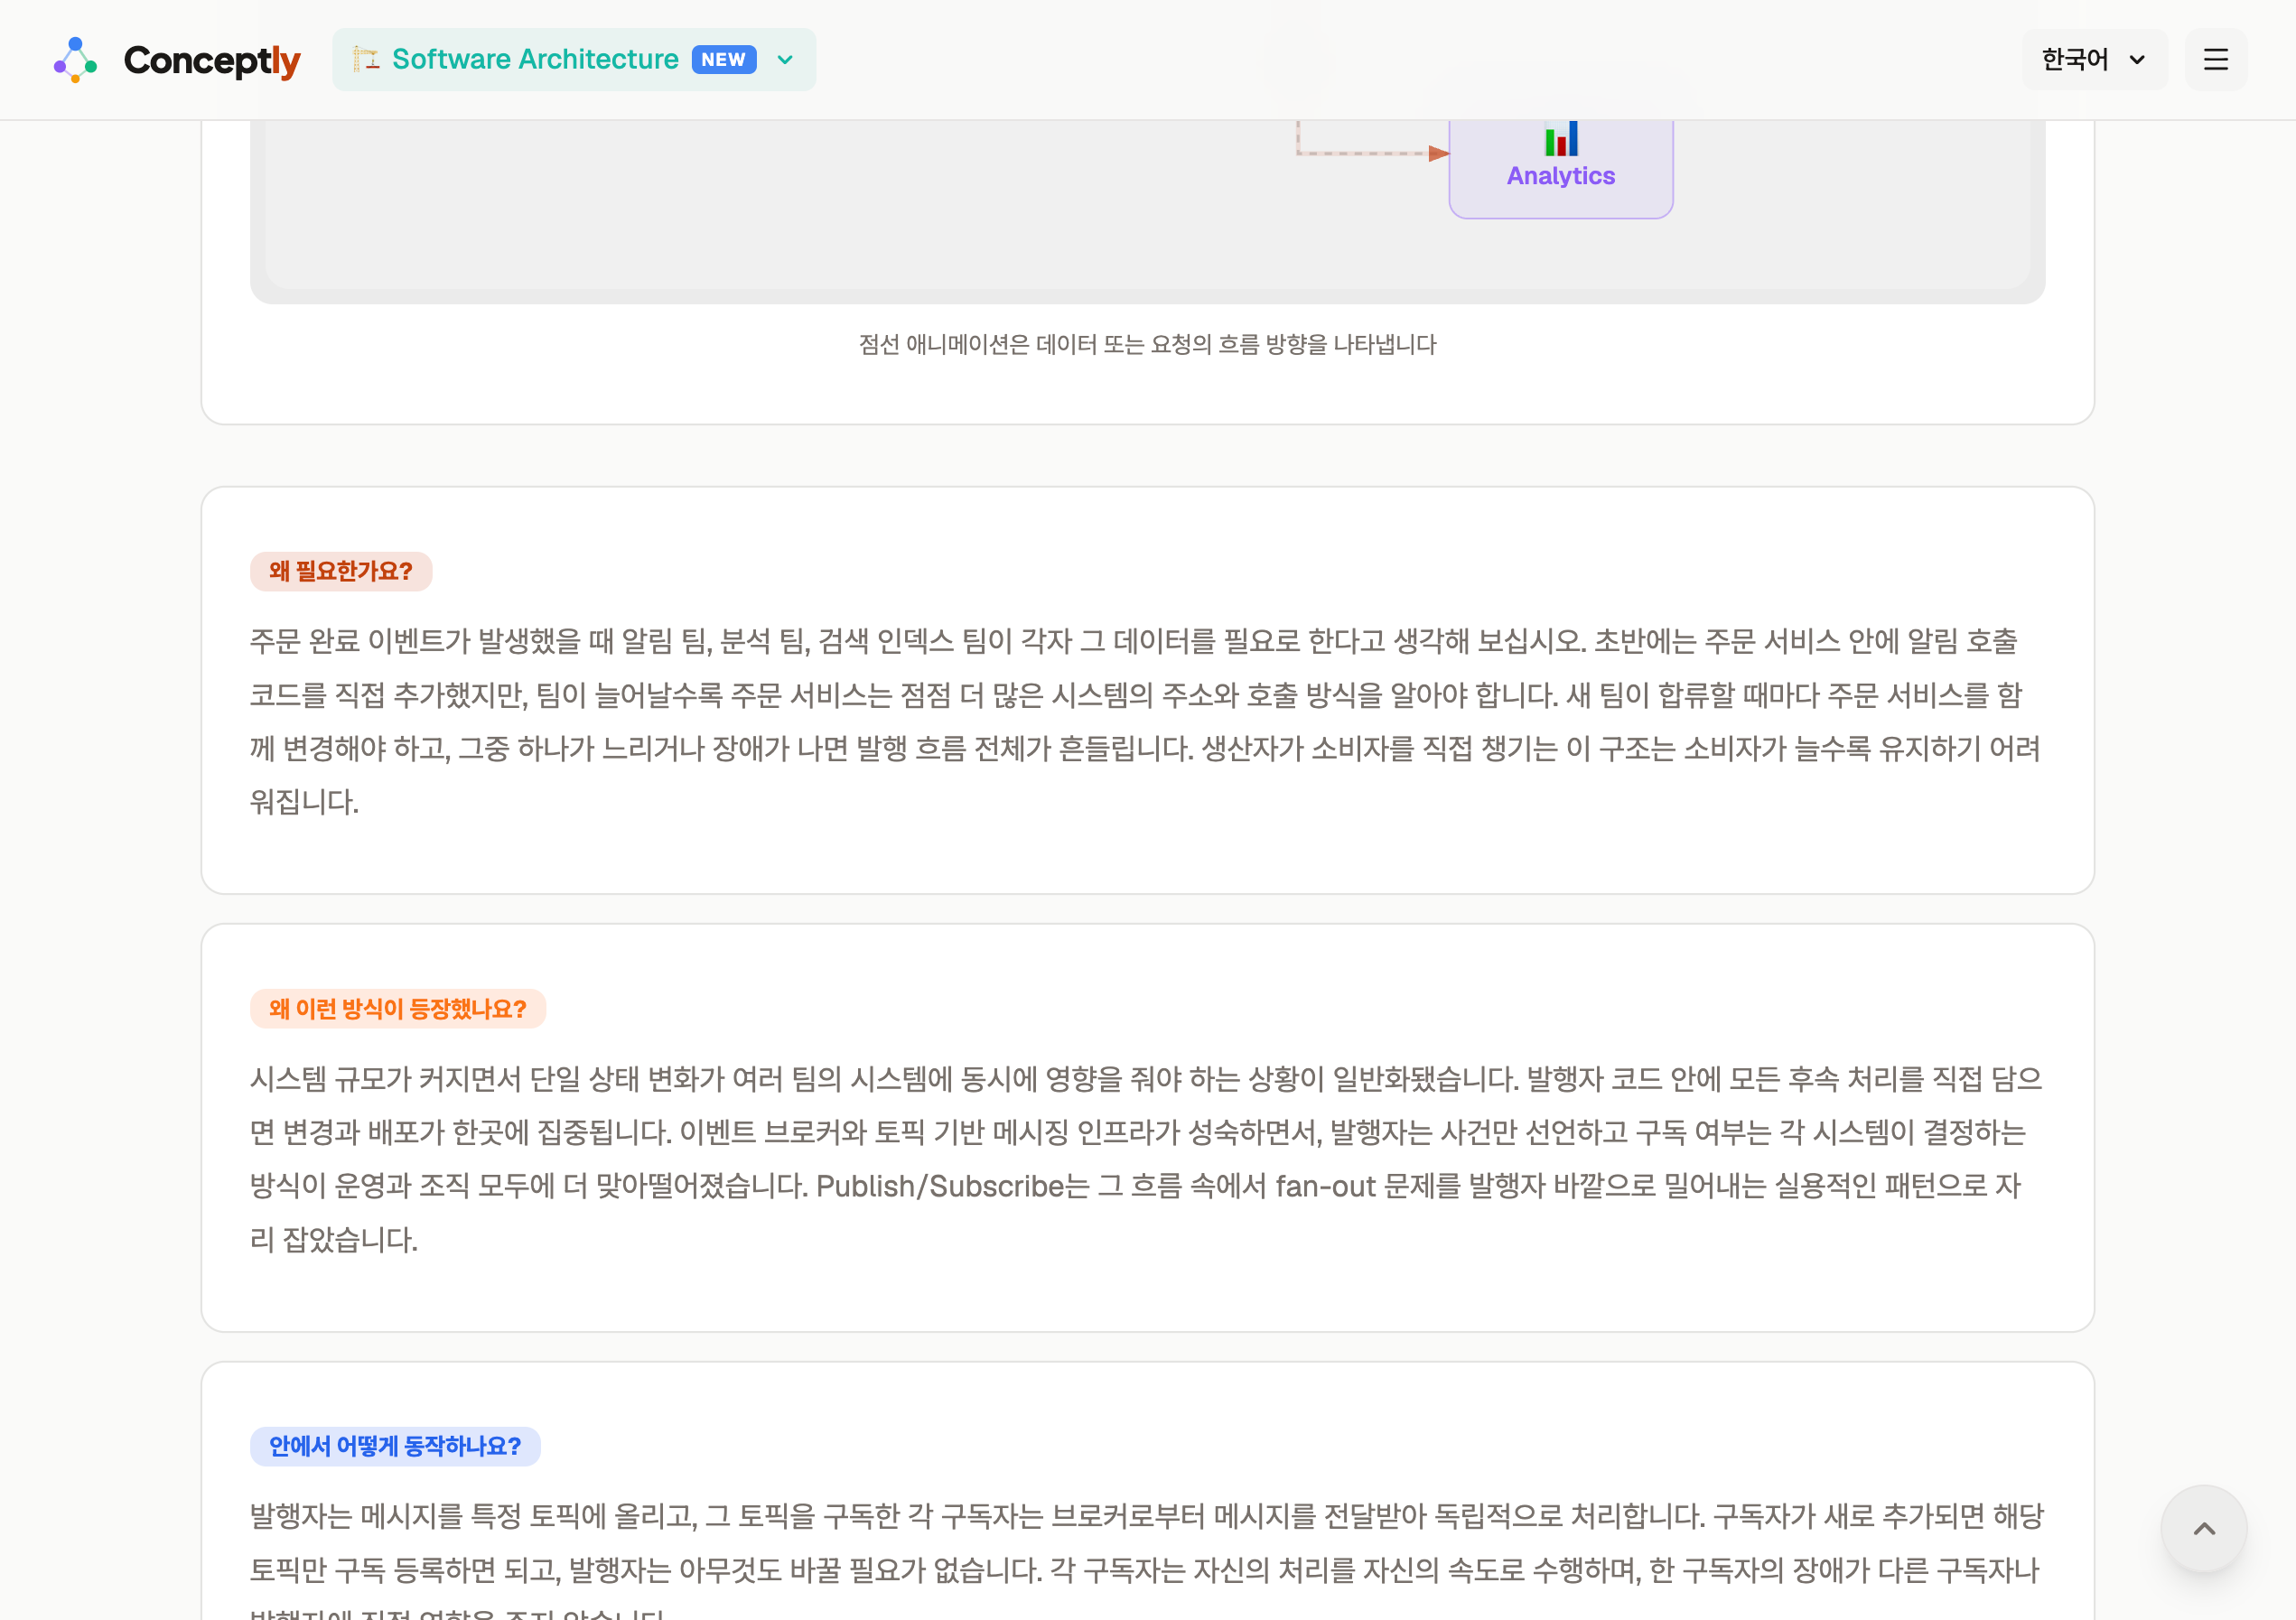Click the Analytics bar chart icon
2296x1620 pixels.
pos(1560,140)
